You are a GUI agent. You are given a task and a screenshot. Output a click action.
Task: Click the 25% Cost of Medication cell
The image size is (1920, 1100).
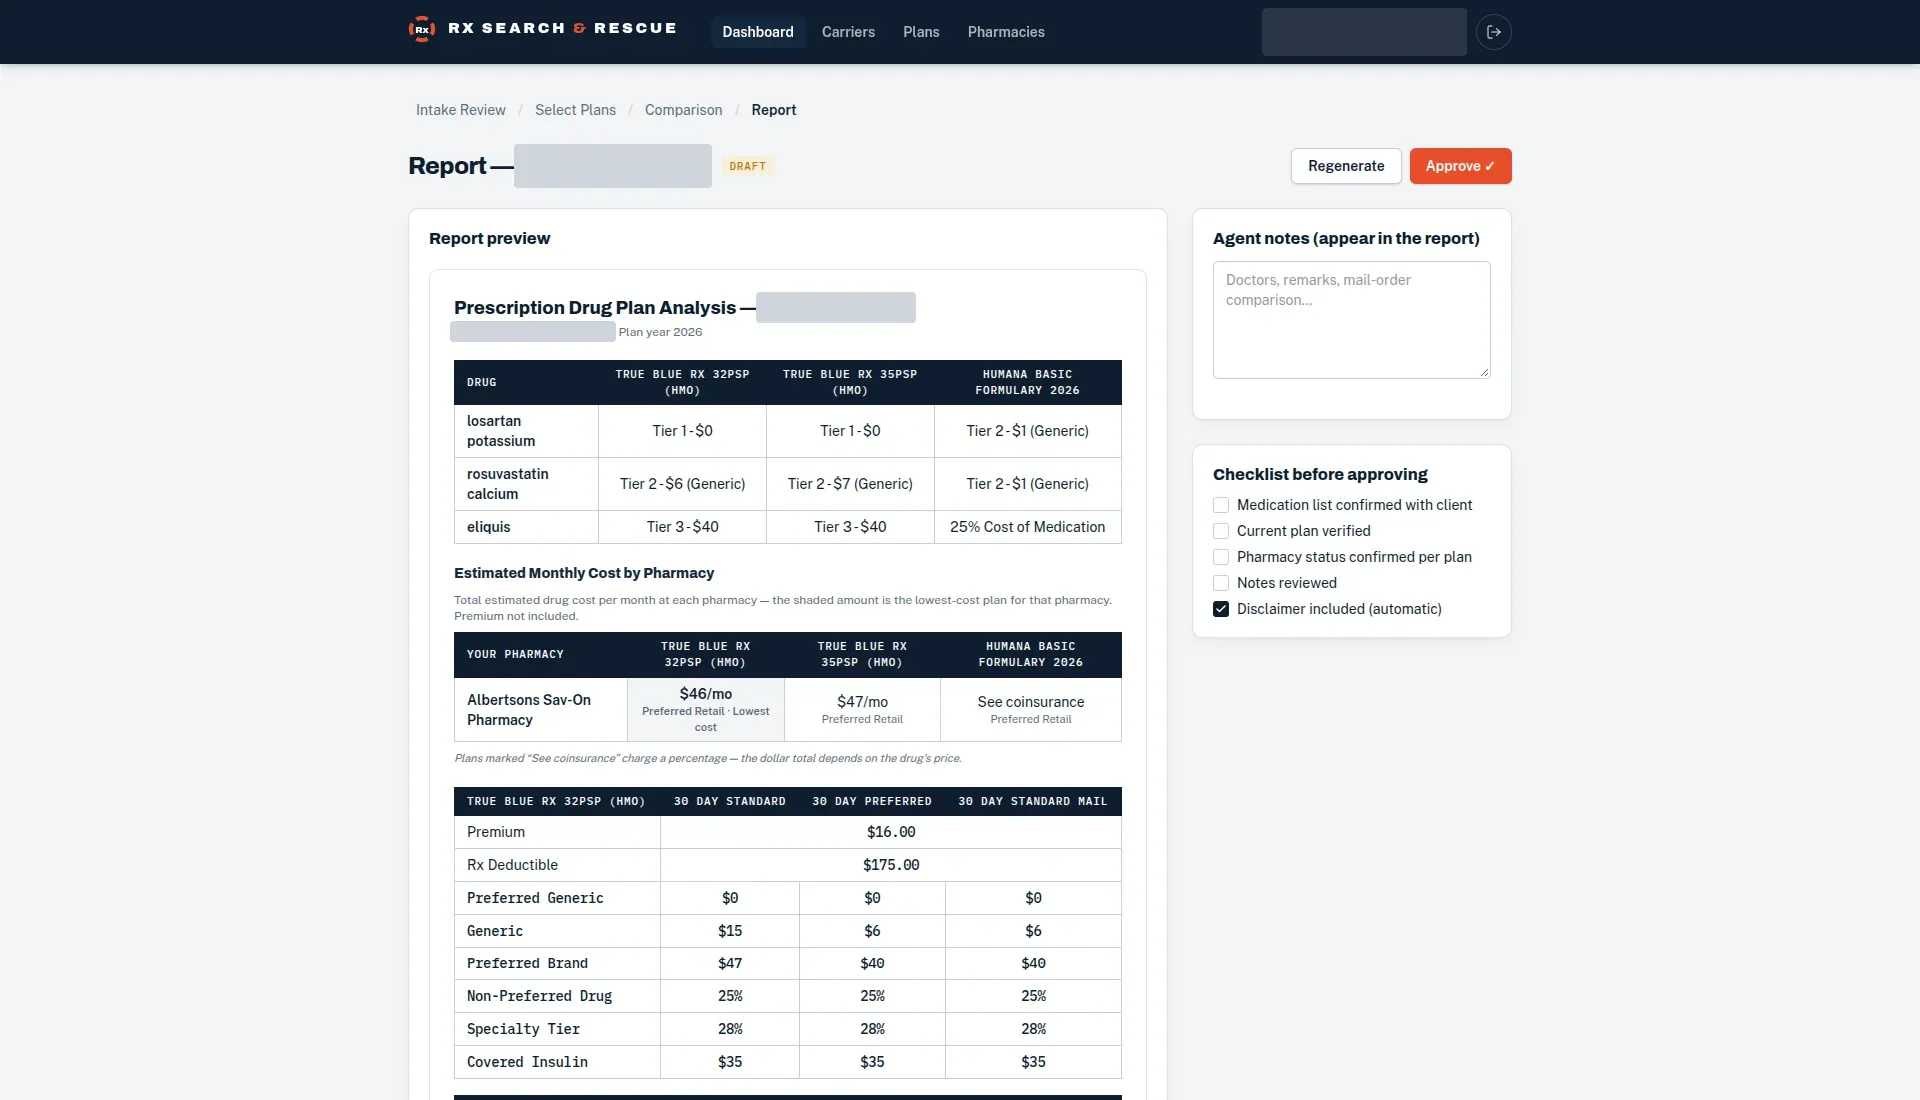[1028, 527]
